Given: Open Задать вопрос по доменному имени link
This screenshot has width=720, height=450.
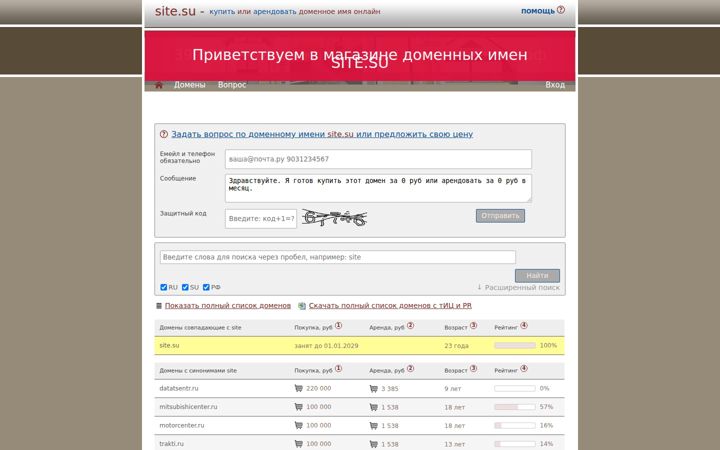Looking at the screenshot, I should point(322,135).
